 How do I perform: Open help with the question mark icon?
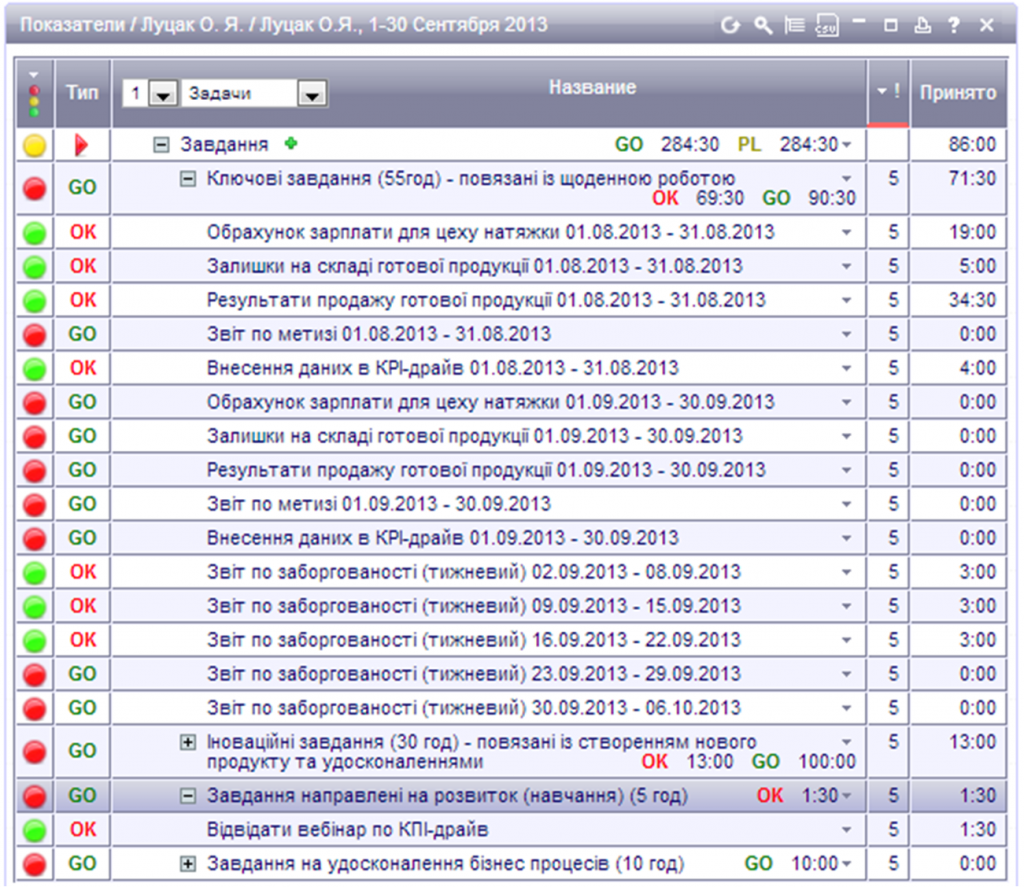coord(954,25)
